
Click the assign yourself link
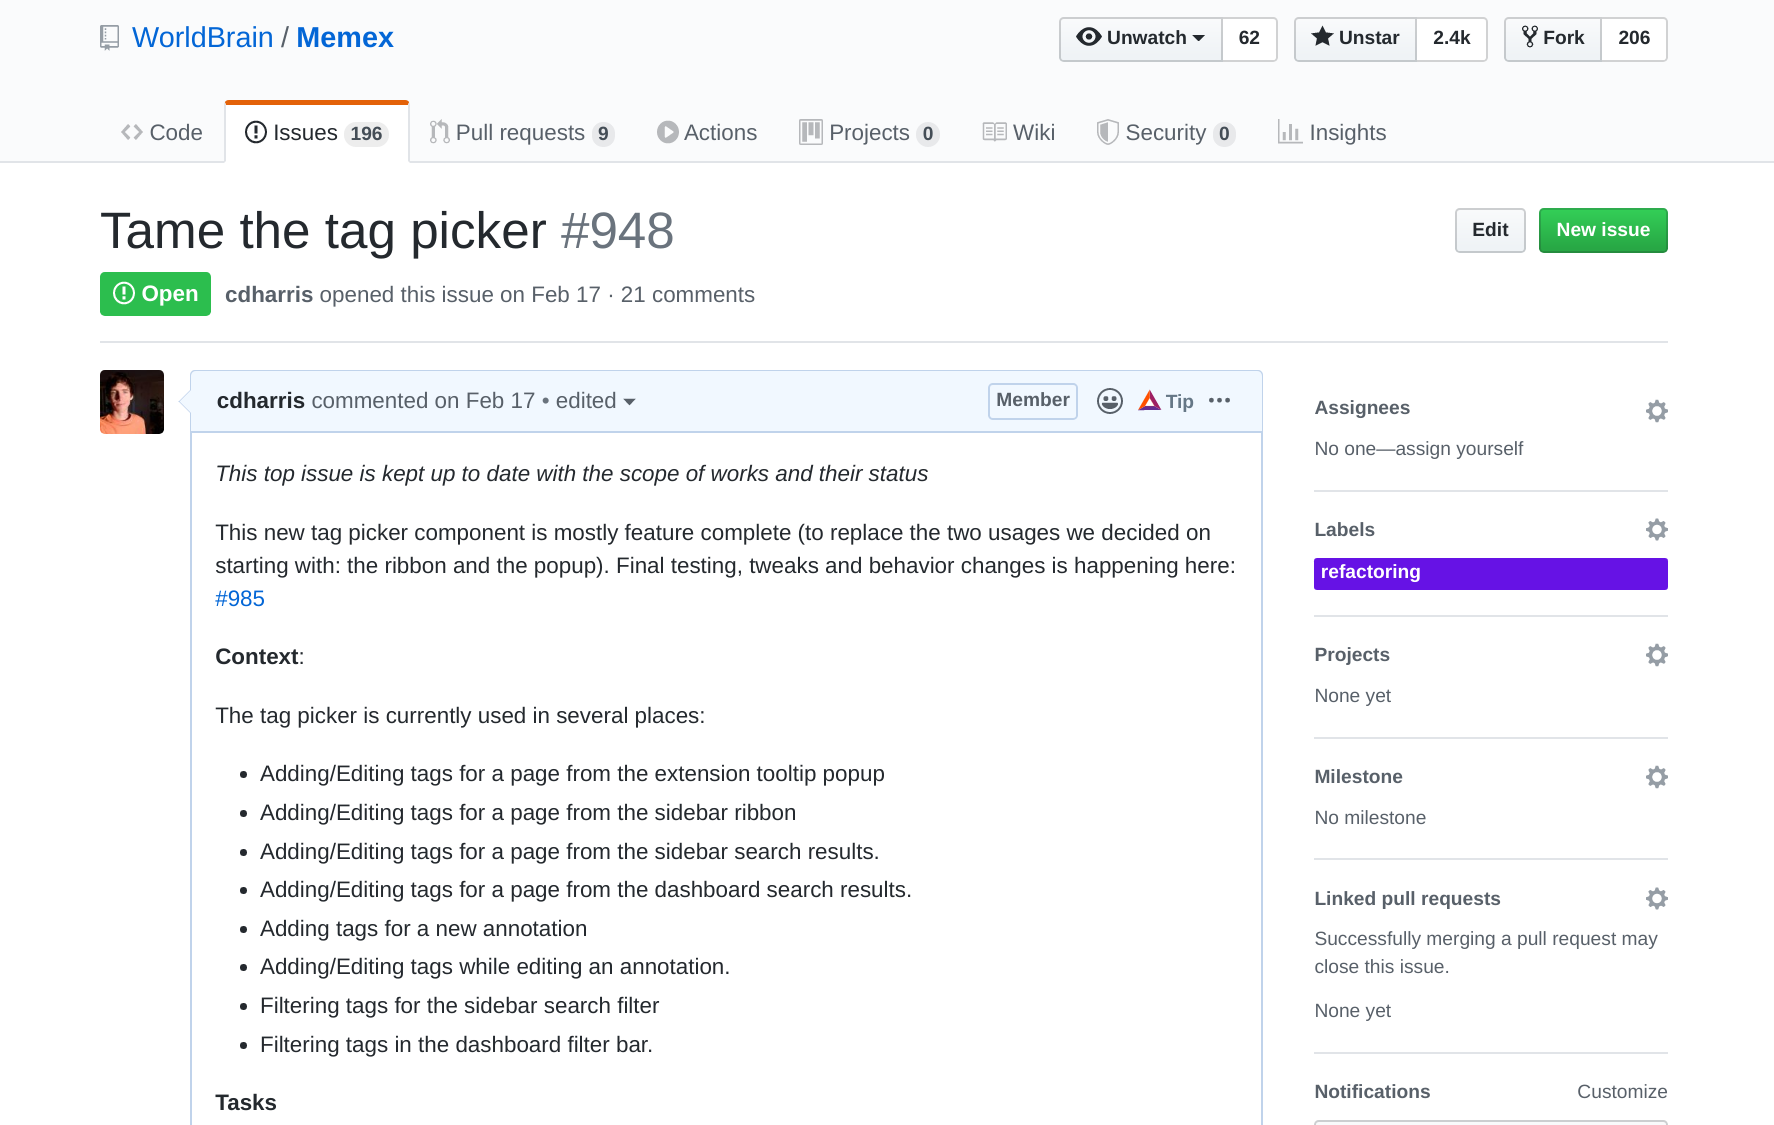[1459, 449]
